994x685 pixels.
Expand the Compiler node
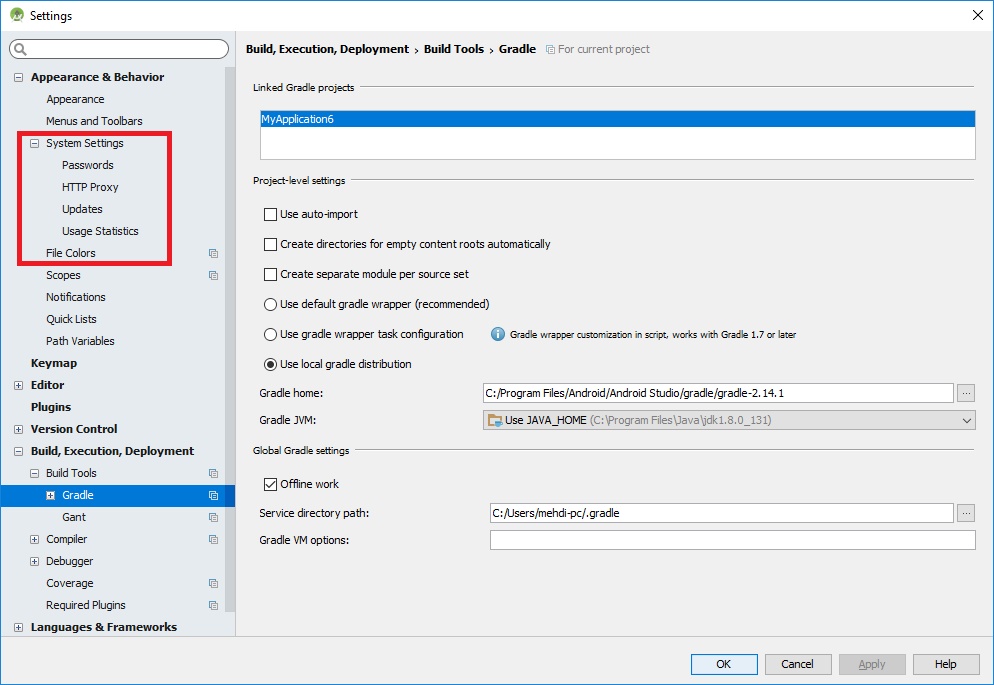[x=34, y=539]
